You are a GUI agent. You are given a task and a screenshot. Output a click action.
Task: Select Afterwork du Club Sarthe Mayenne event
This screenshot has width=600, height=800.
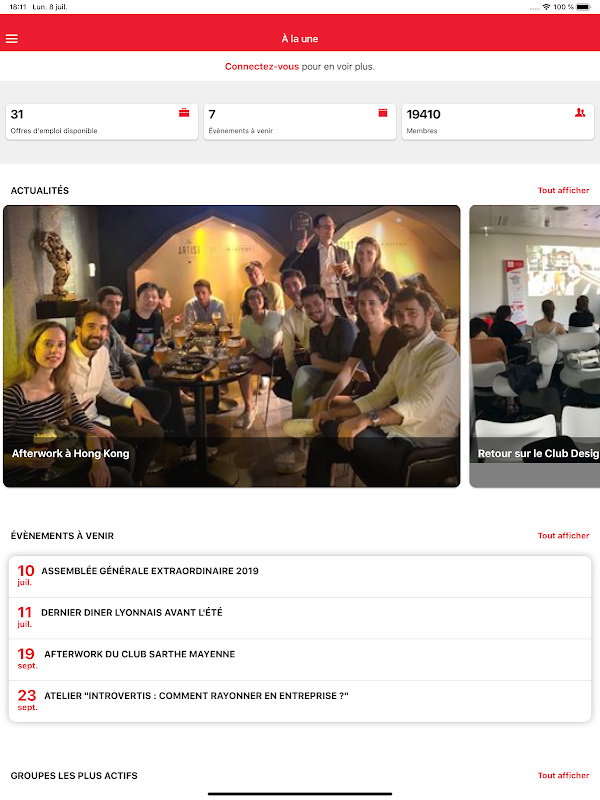300,660
